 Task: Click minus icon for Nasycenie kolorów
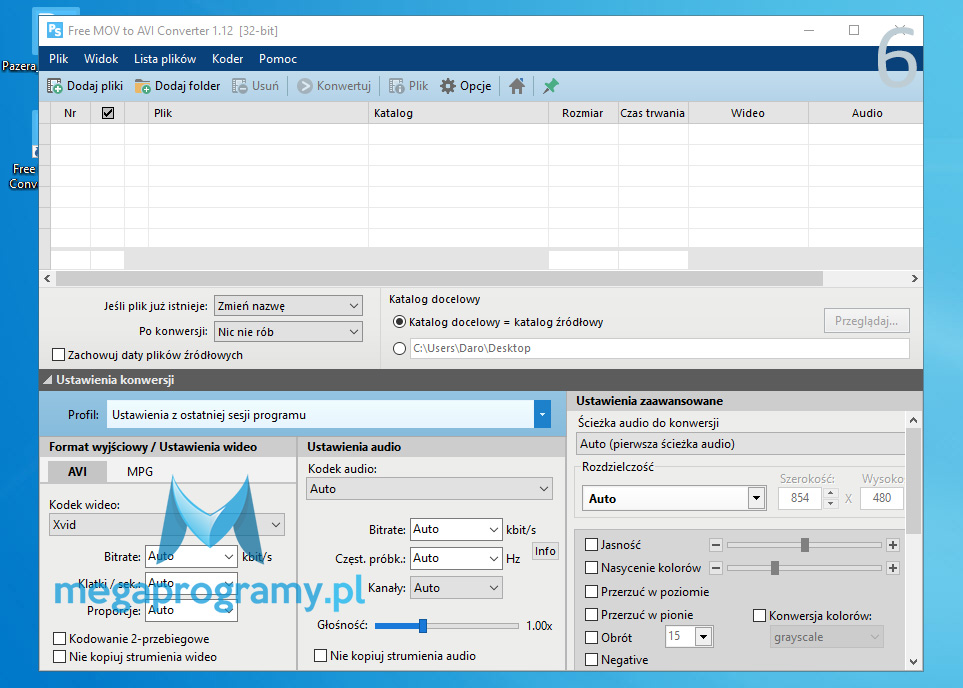[715, 568]
